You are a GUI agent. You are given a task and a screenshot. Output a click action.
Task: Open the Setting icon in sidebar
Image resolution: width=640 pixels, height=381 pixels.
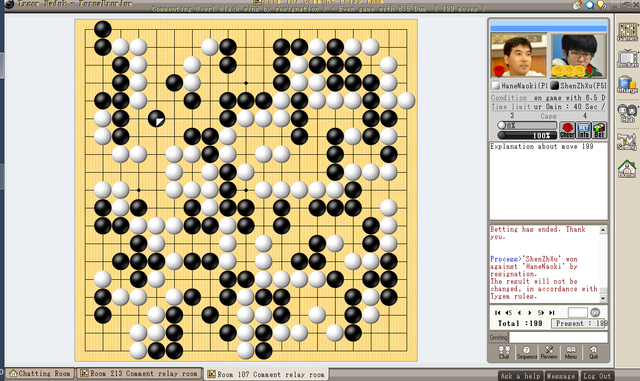tap(627, 141)
